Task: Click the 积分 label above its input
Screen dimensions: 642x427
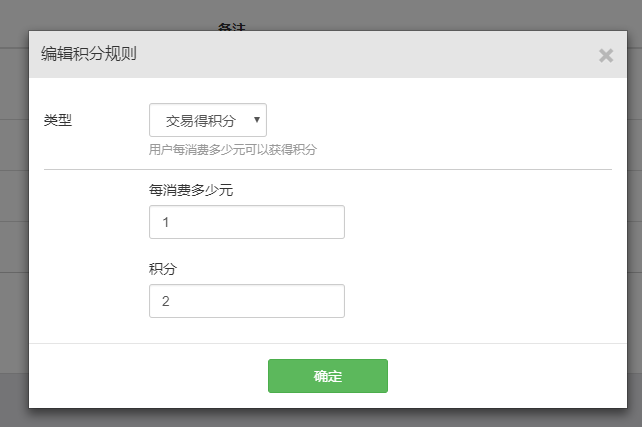Action: click(x=163, y=268)
